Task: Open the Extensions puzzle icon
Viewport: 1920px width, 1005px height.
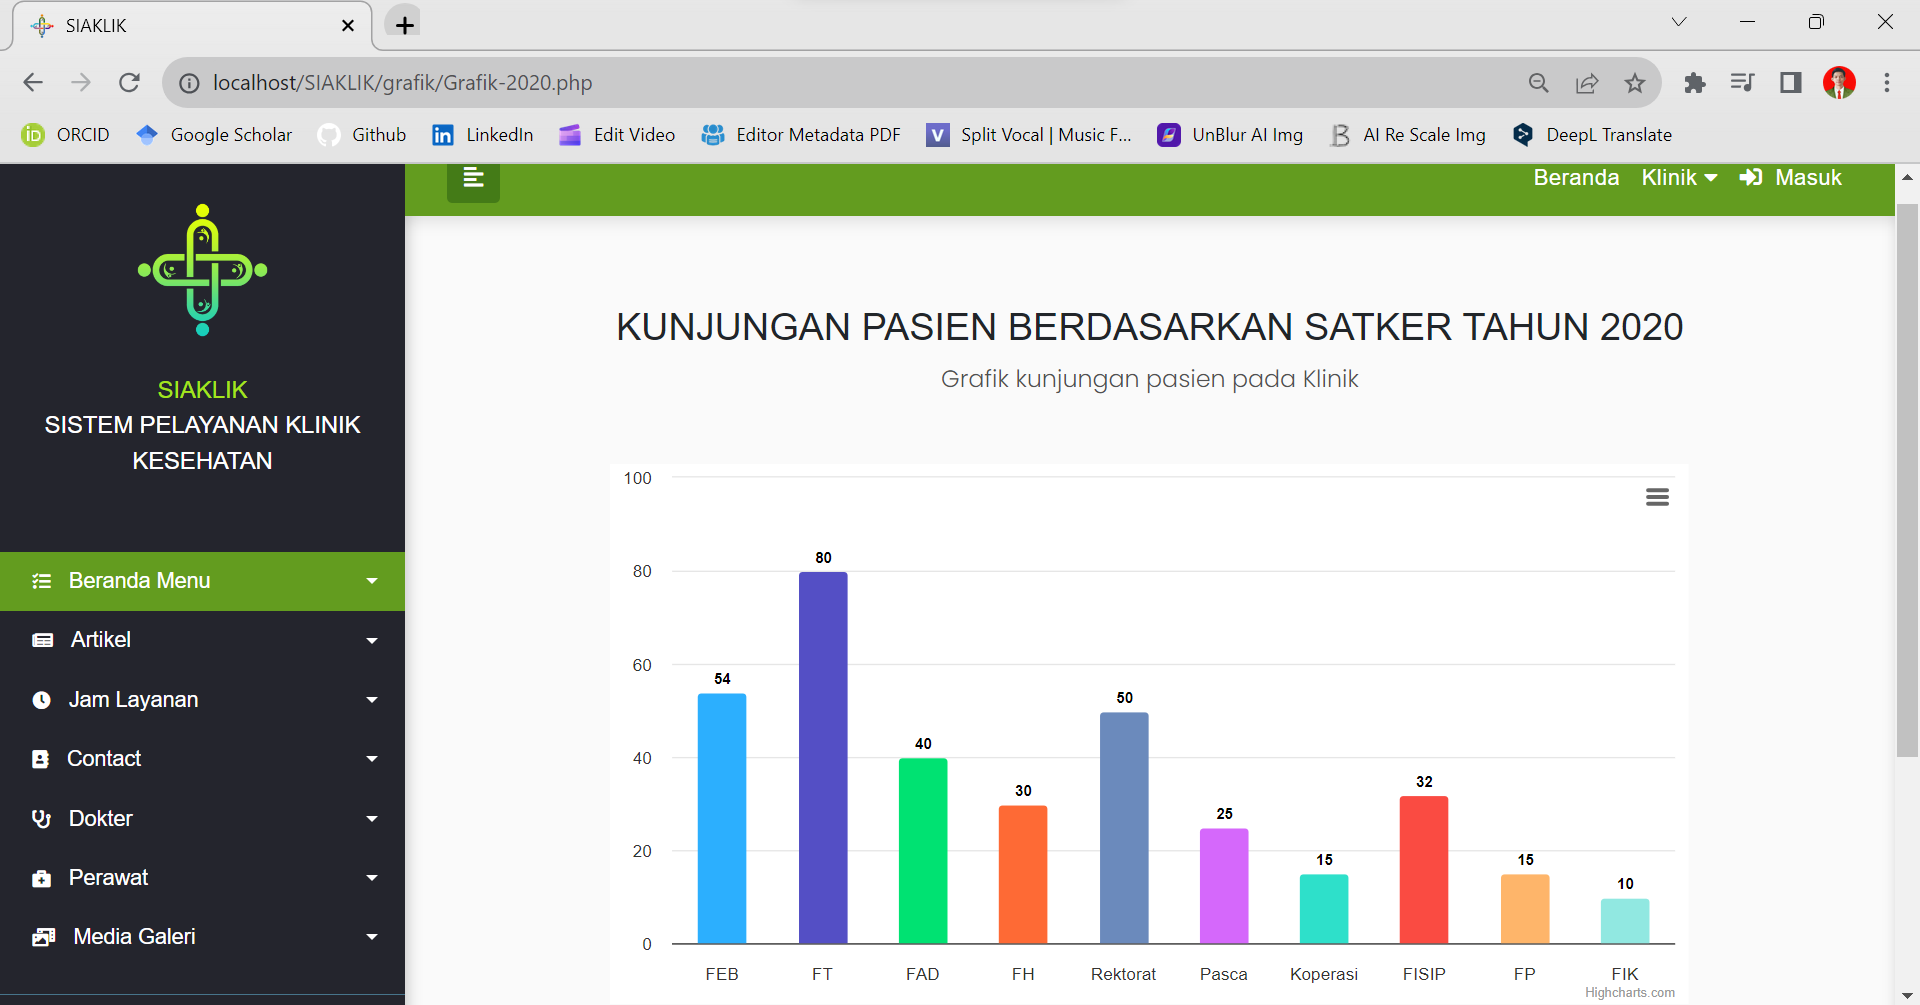Action: click(x=1694, y=83)
